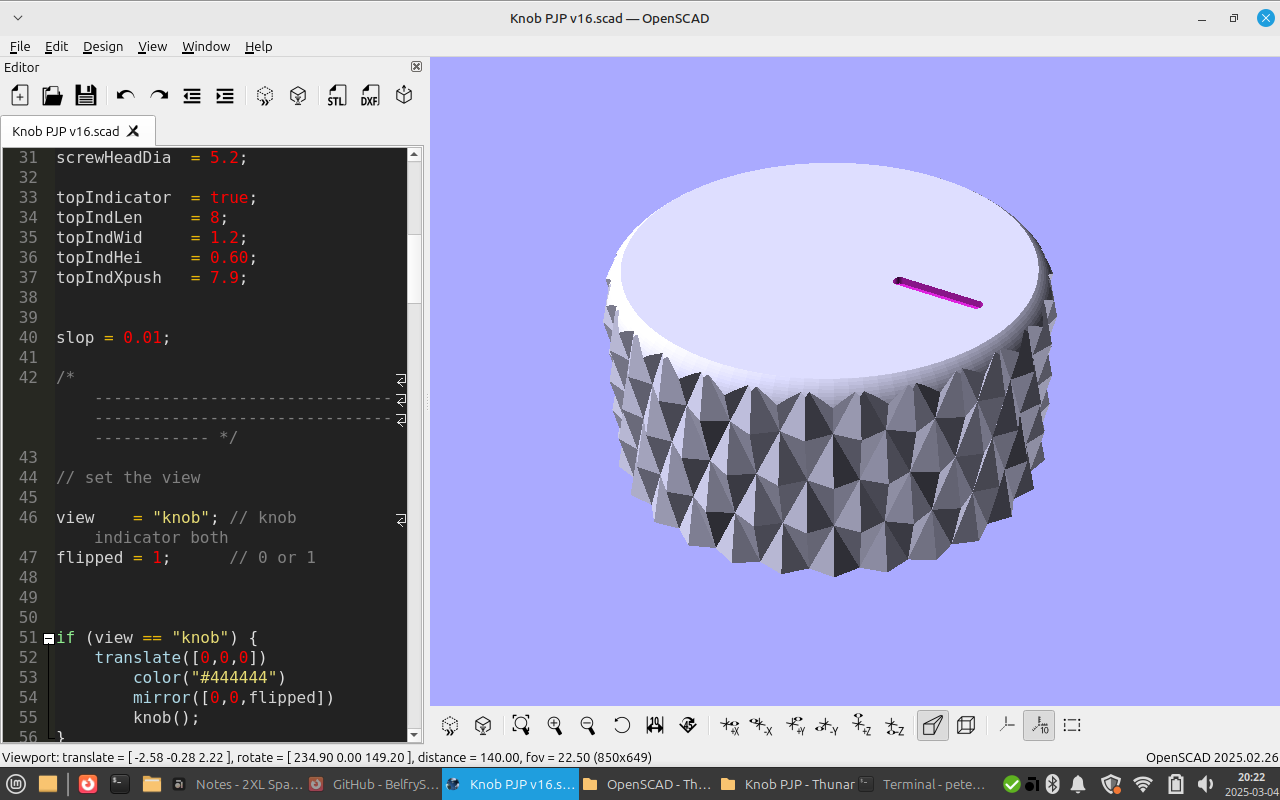The image size is (1280, 800).
Task: Click the value 5.2 on line 31
Action: 224,157
